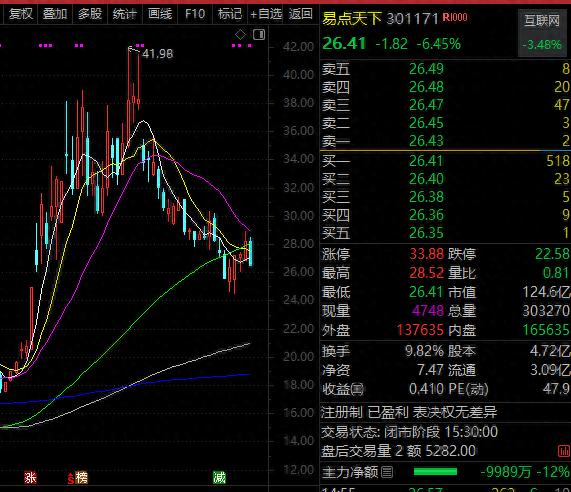Click the 减 marker at chart bottom
571x492 pixels.
click(x=219, y=477)
